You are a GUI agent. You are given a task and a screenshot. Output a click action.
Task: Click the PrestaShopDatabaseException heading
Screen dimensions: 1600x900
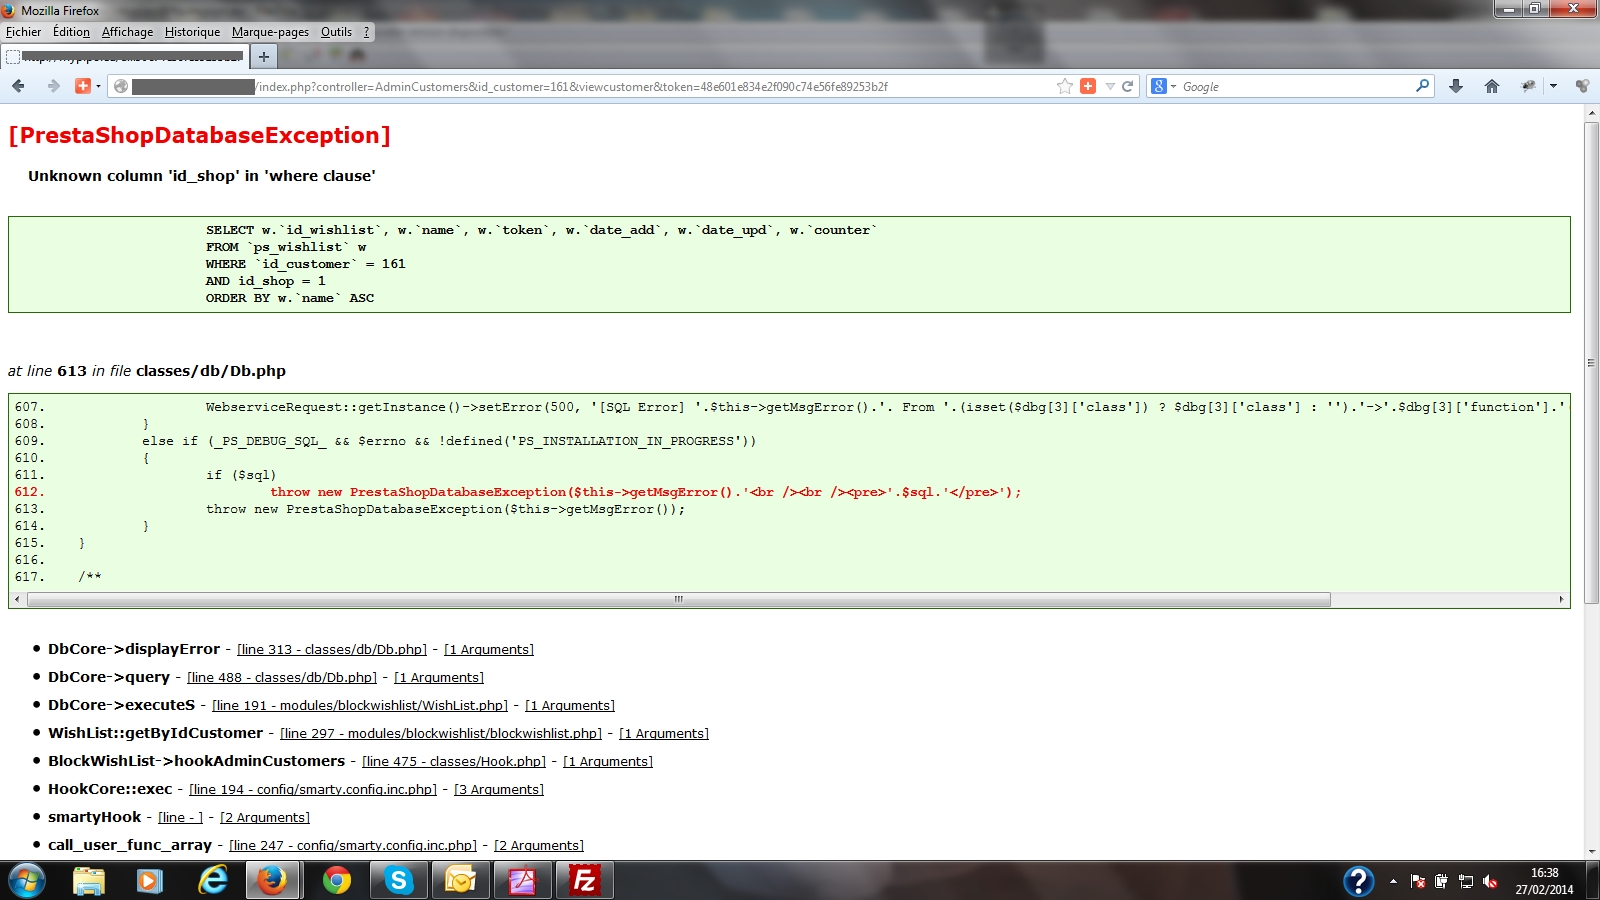coord(199,135)
